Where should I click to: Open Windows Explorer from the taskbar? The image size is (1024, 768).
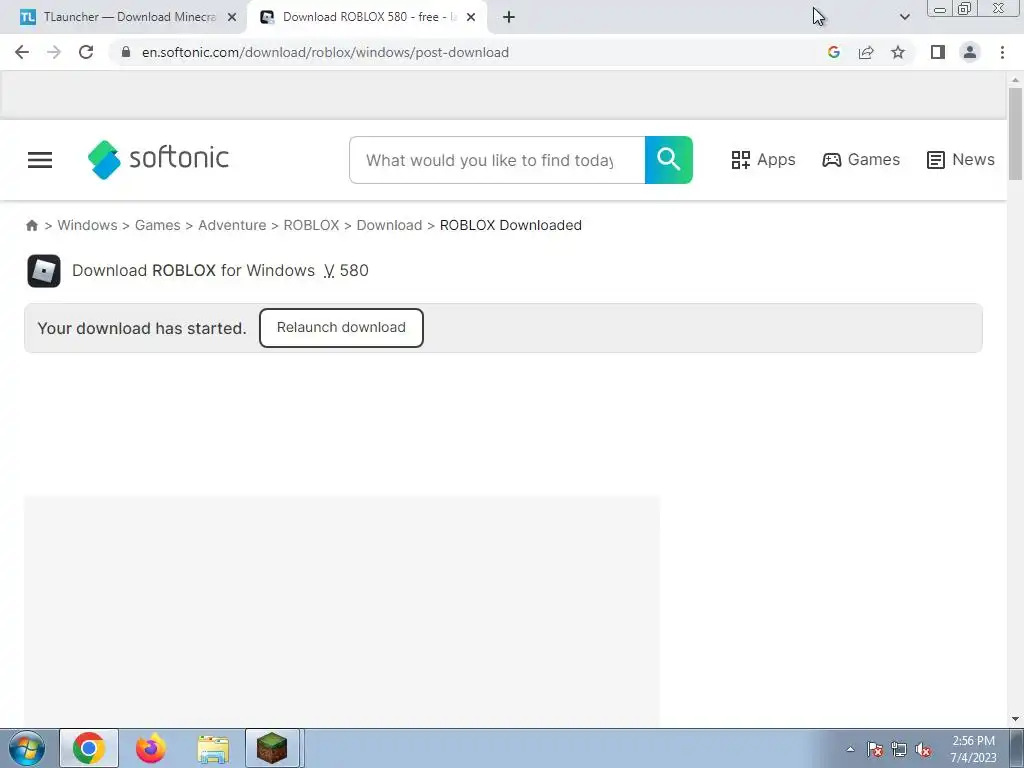coord(213,748)
